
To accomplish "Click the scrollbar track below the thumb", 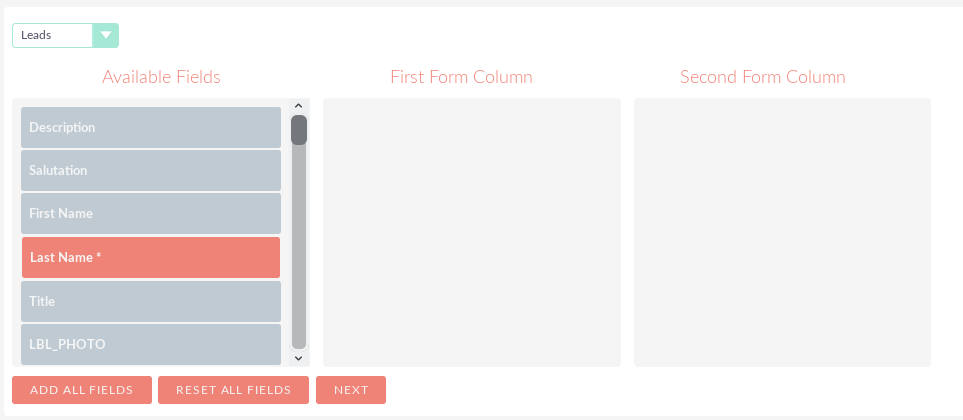I will (299, 250).
